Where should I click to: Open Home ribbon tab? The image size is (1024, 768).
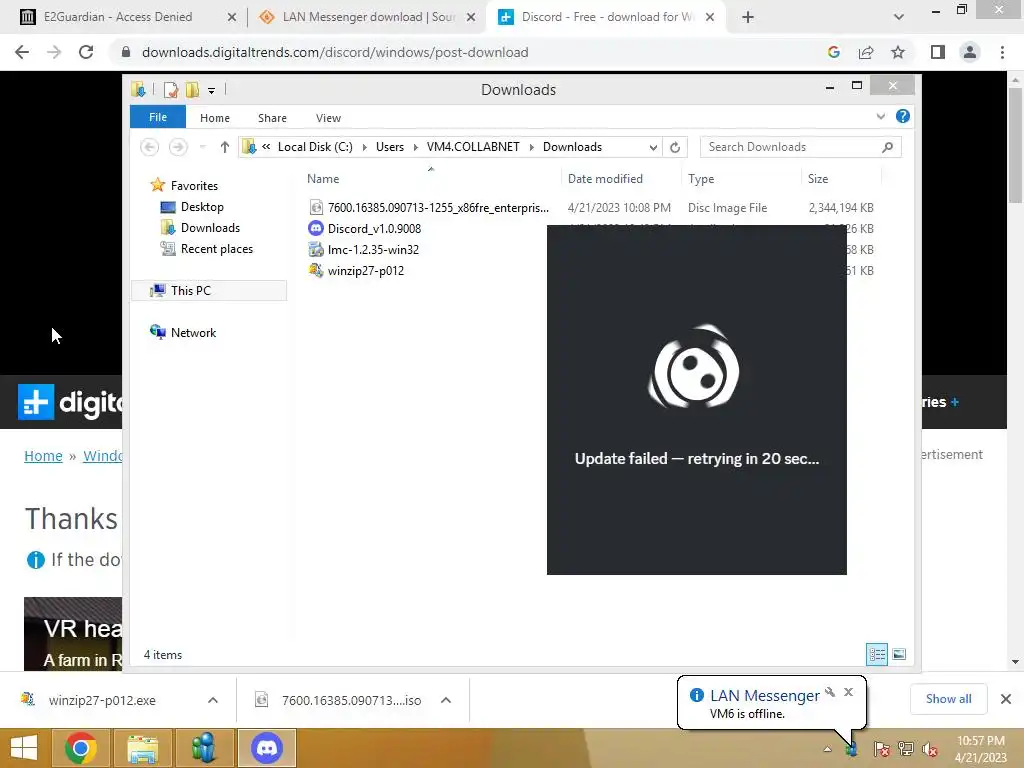click(x=215, y=118)
